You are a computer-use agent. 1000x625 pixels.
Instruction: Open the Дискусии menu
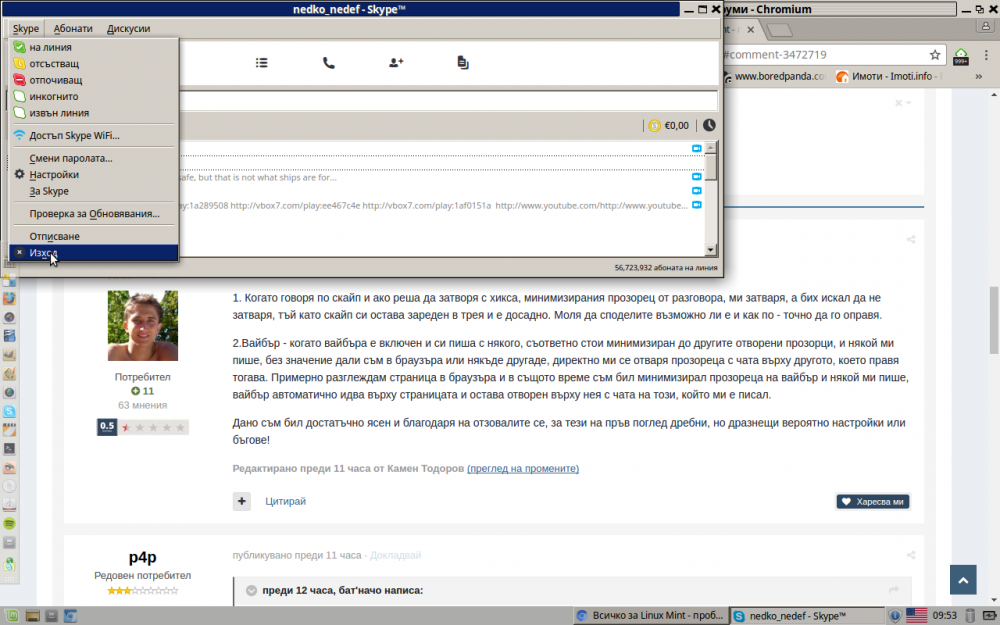pyautogui.click(x=129, y=29)
